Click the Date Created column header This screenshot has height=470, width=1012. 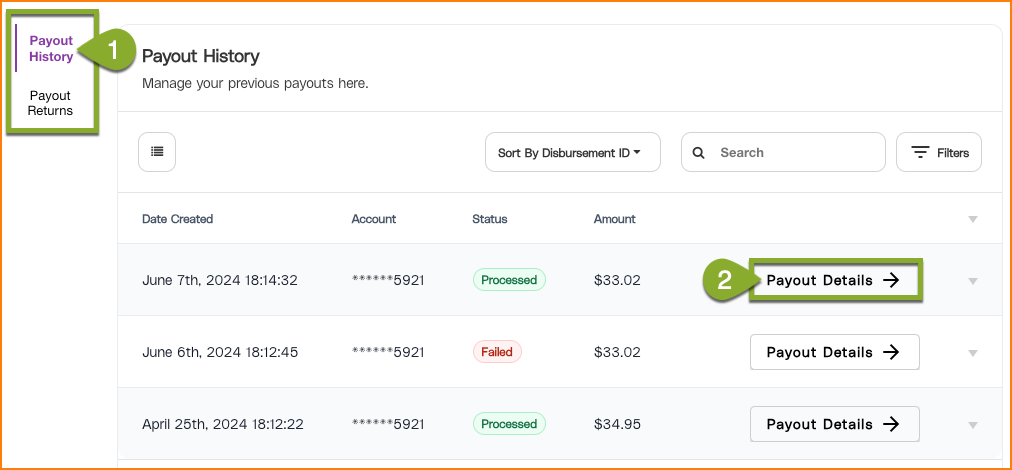[177, 219]
